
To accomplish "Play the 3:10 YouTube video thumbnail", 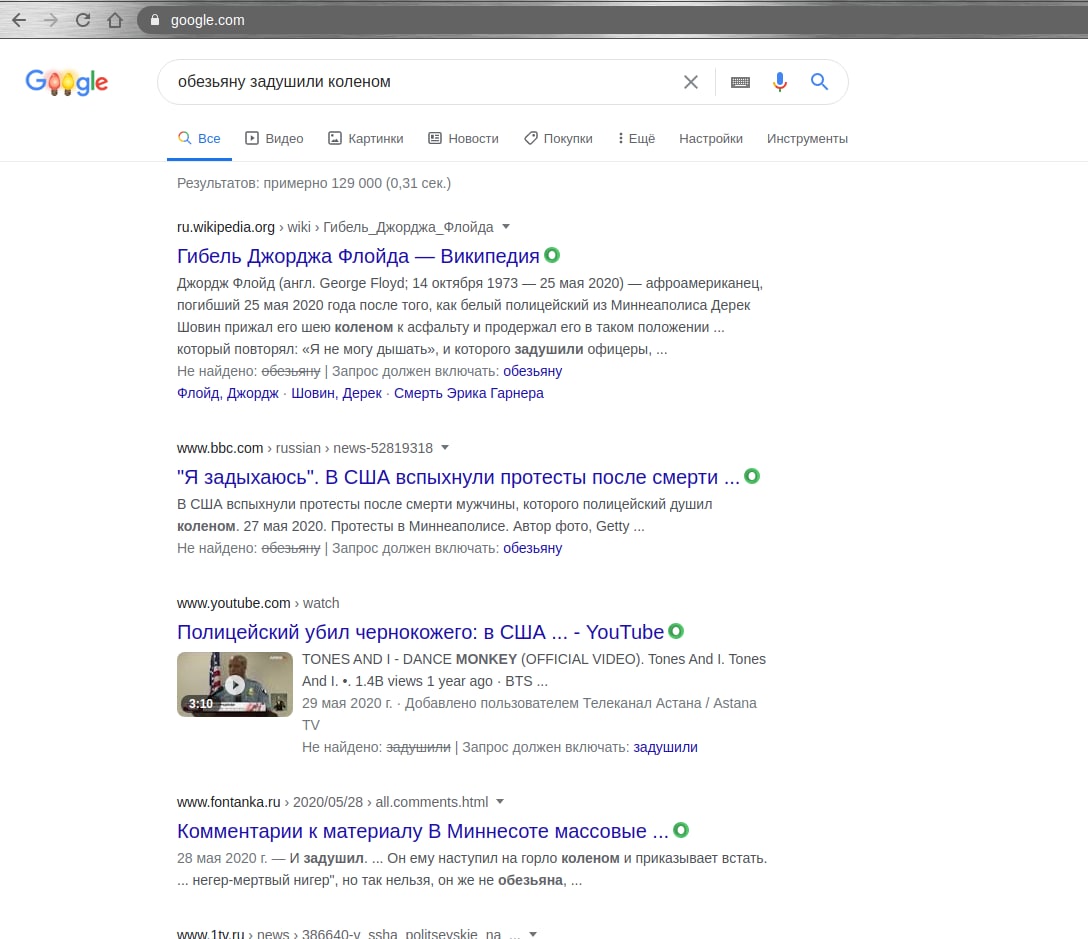I will (x=235, y=684).
